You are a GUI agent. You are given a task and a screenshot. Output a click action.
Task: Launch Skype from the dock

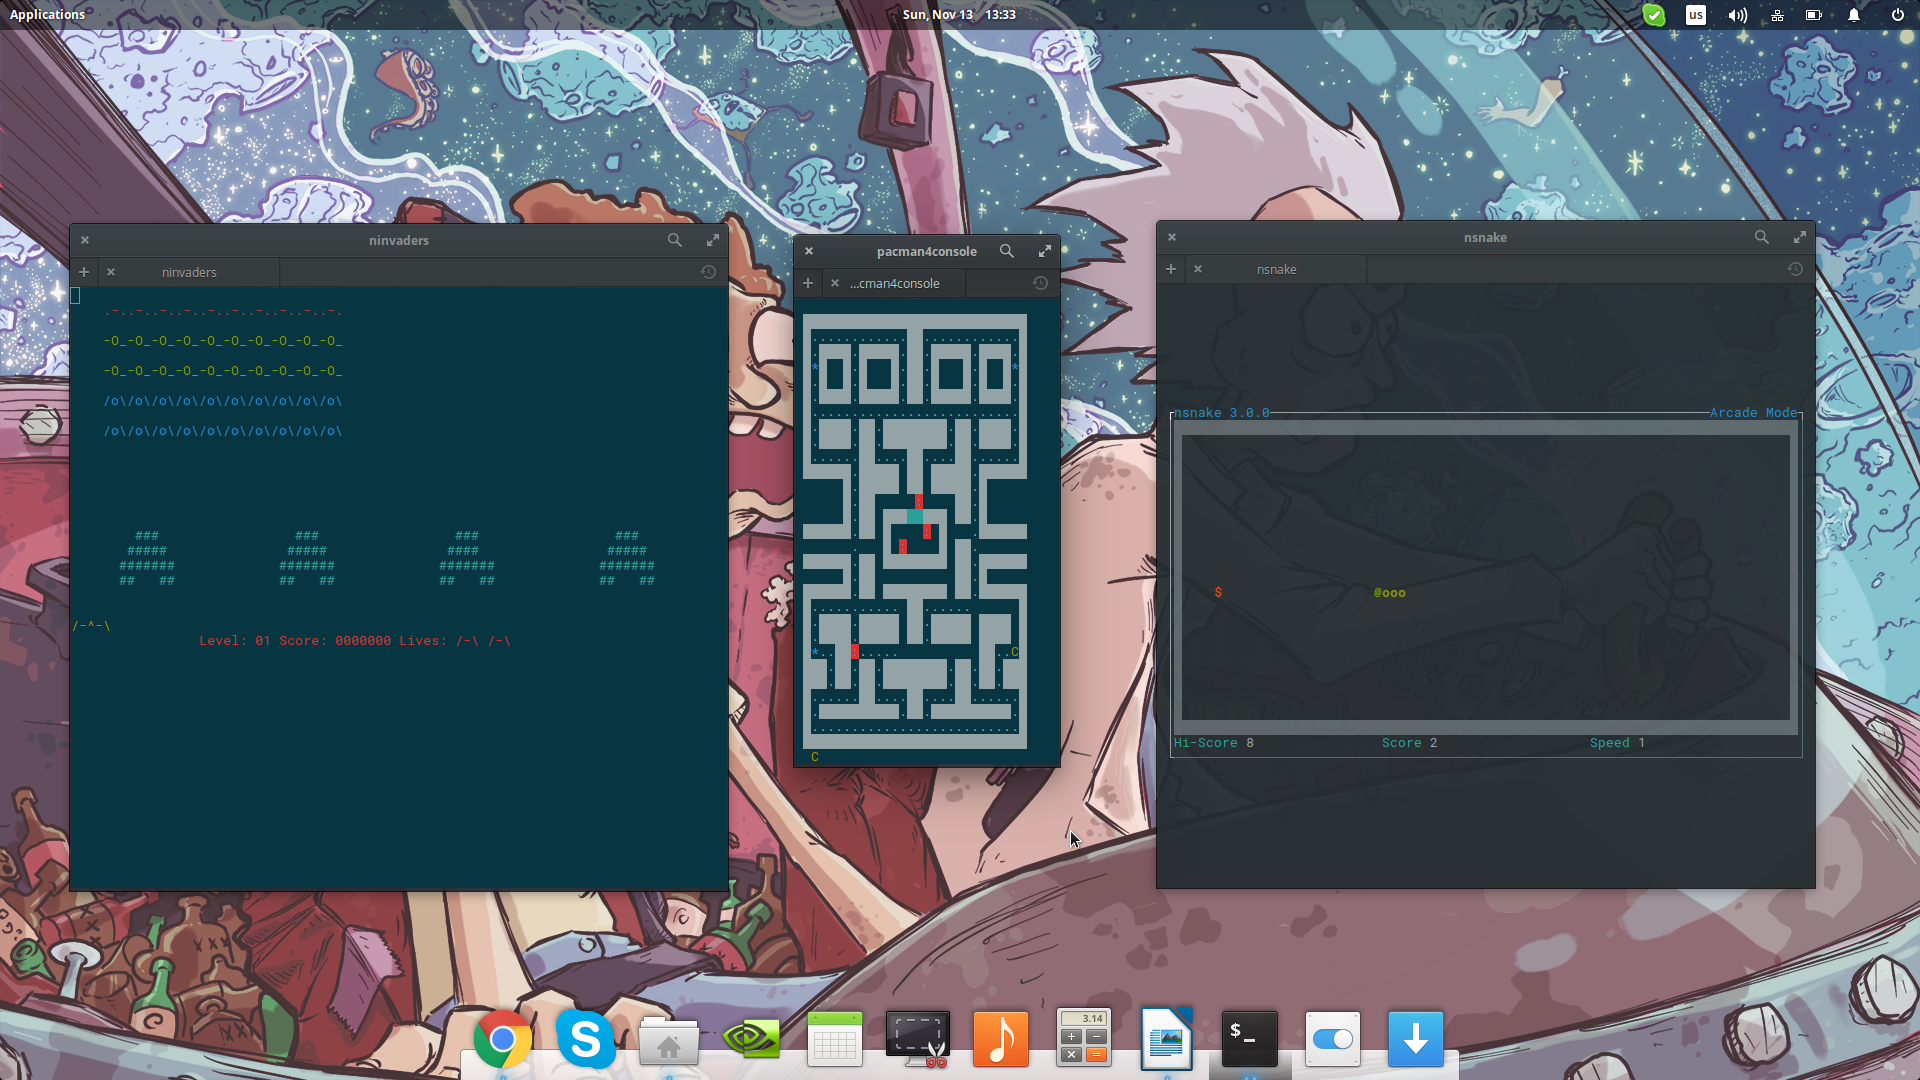585,1040
